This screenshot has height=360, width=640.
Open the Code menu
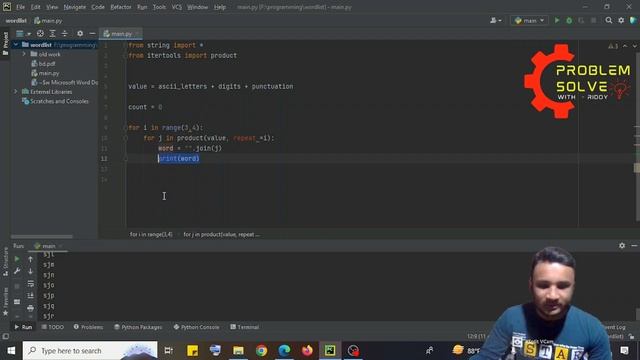click(98, 7)
